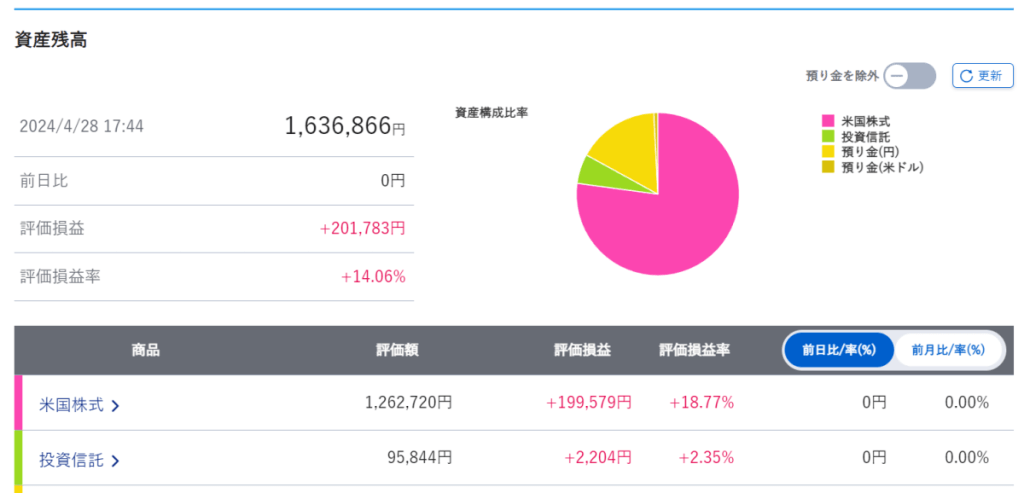The height and width of the screenshot is (493, 1024).
Task: Click the 評価損益 column header
Action: (x=582, y=350)
